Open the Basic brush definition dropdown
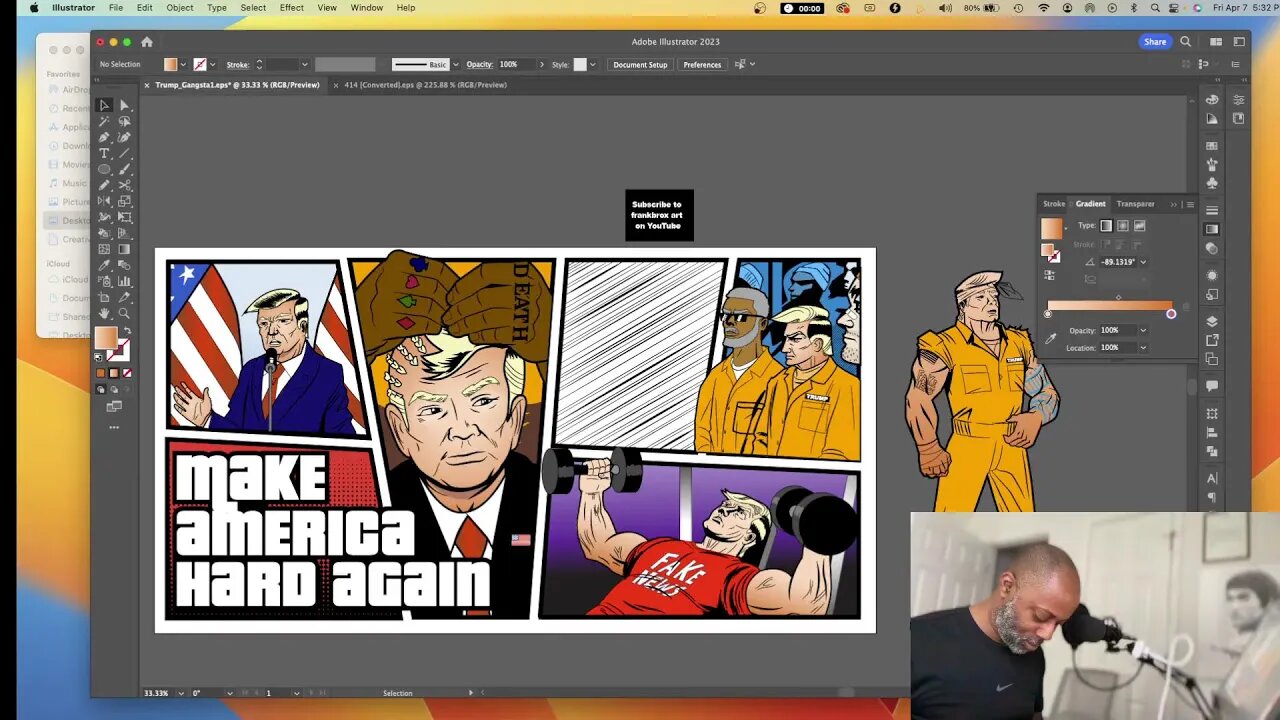This screenshot has height=720, width=1280. (456, 64)
